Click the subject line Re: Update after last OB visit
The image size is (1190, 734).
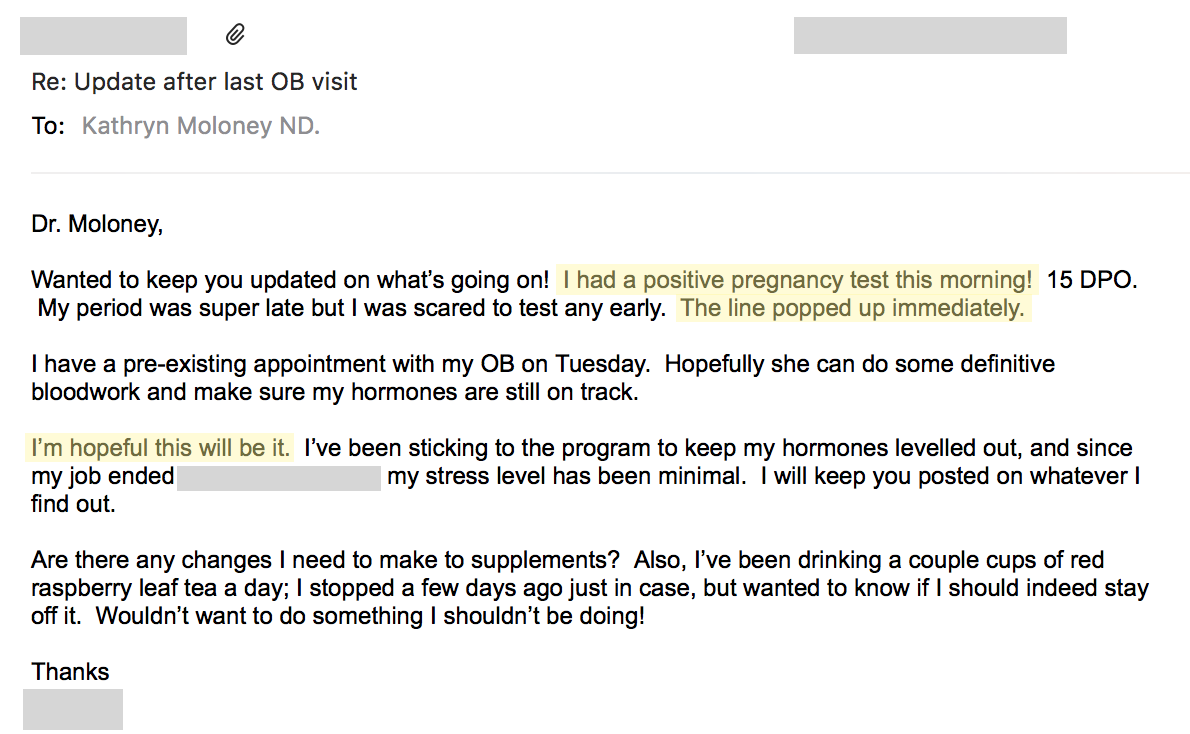tap(194, 82)
